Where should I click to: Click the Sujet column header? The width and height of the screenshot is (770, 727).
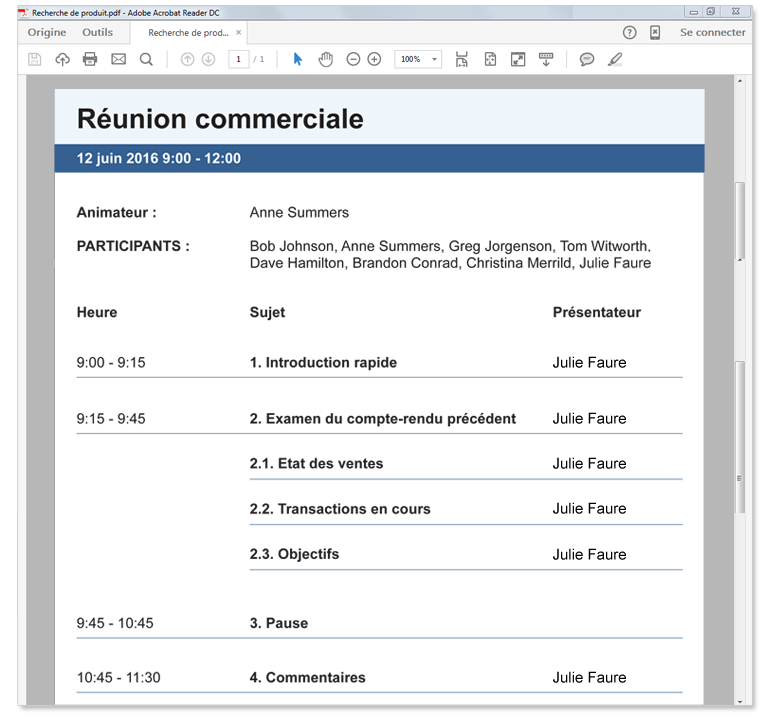[x=267, y=313]
